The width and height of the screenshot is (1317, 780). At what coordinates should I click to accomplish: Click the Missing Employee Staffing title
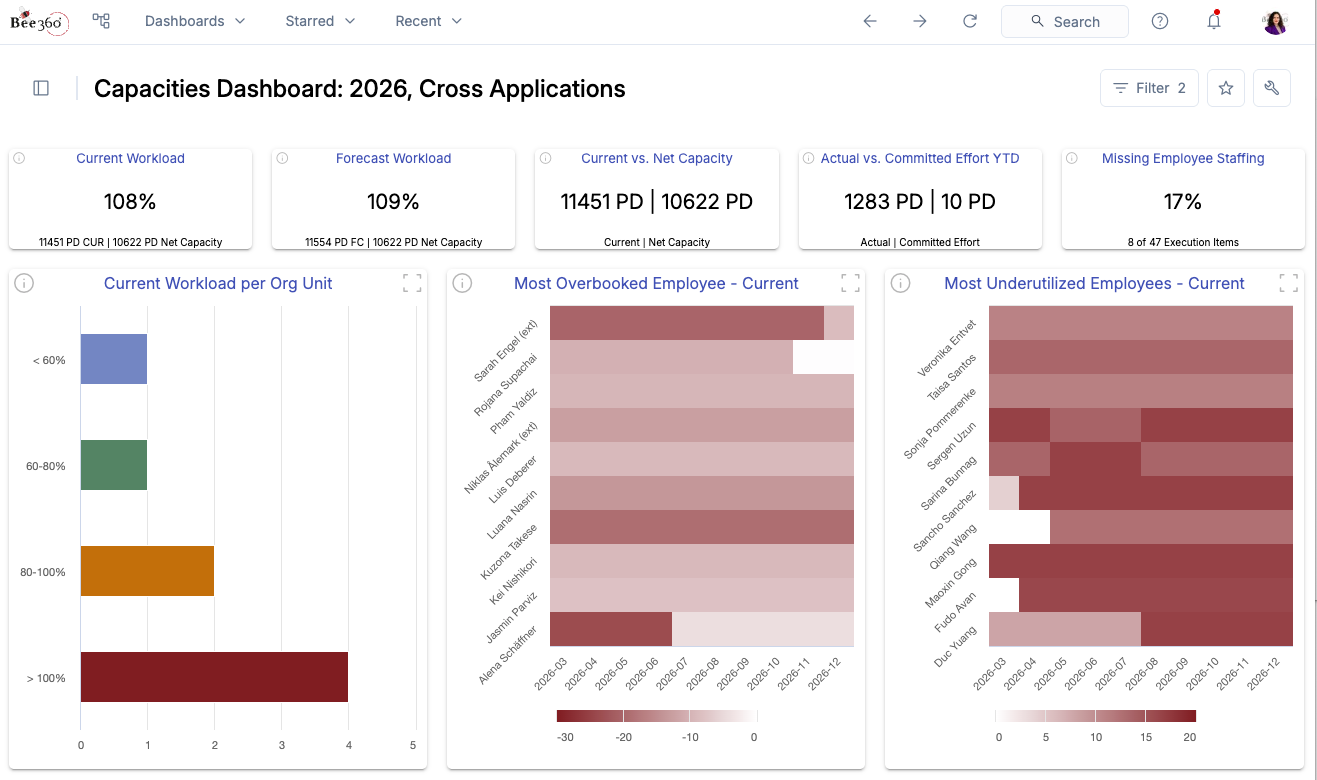coord(1183,158)
